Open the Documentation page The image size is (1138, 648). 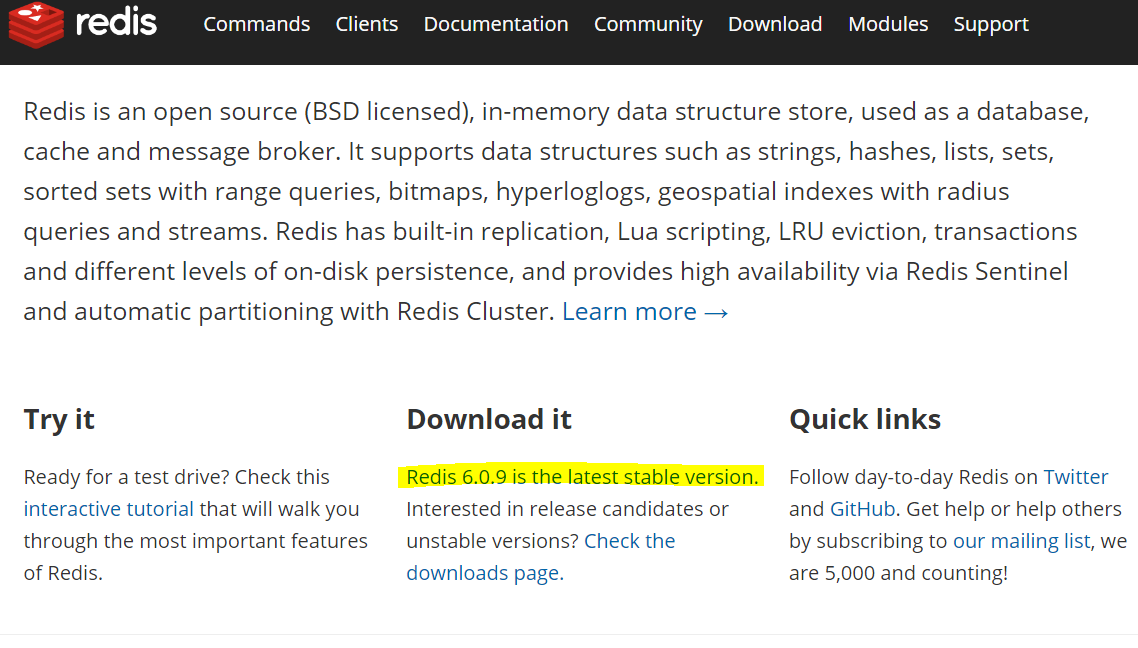[495, 24]
